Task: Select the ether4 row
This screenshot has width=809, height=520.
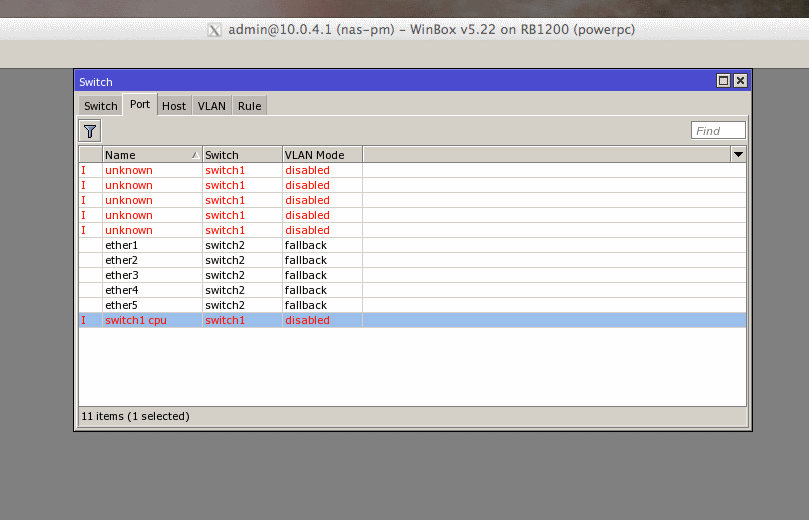Action: point(412,290)
